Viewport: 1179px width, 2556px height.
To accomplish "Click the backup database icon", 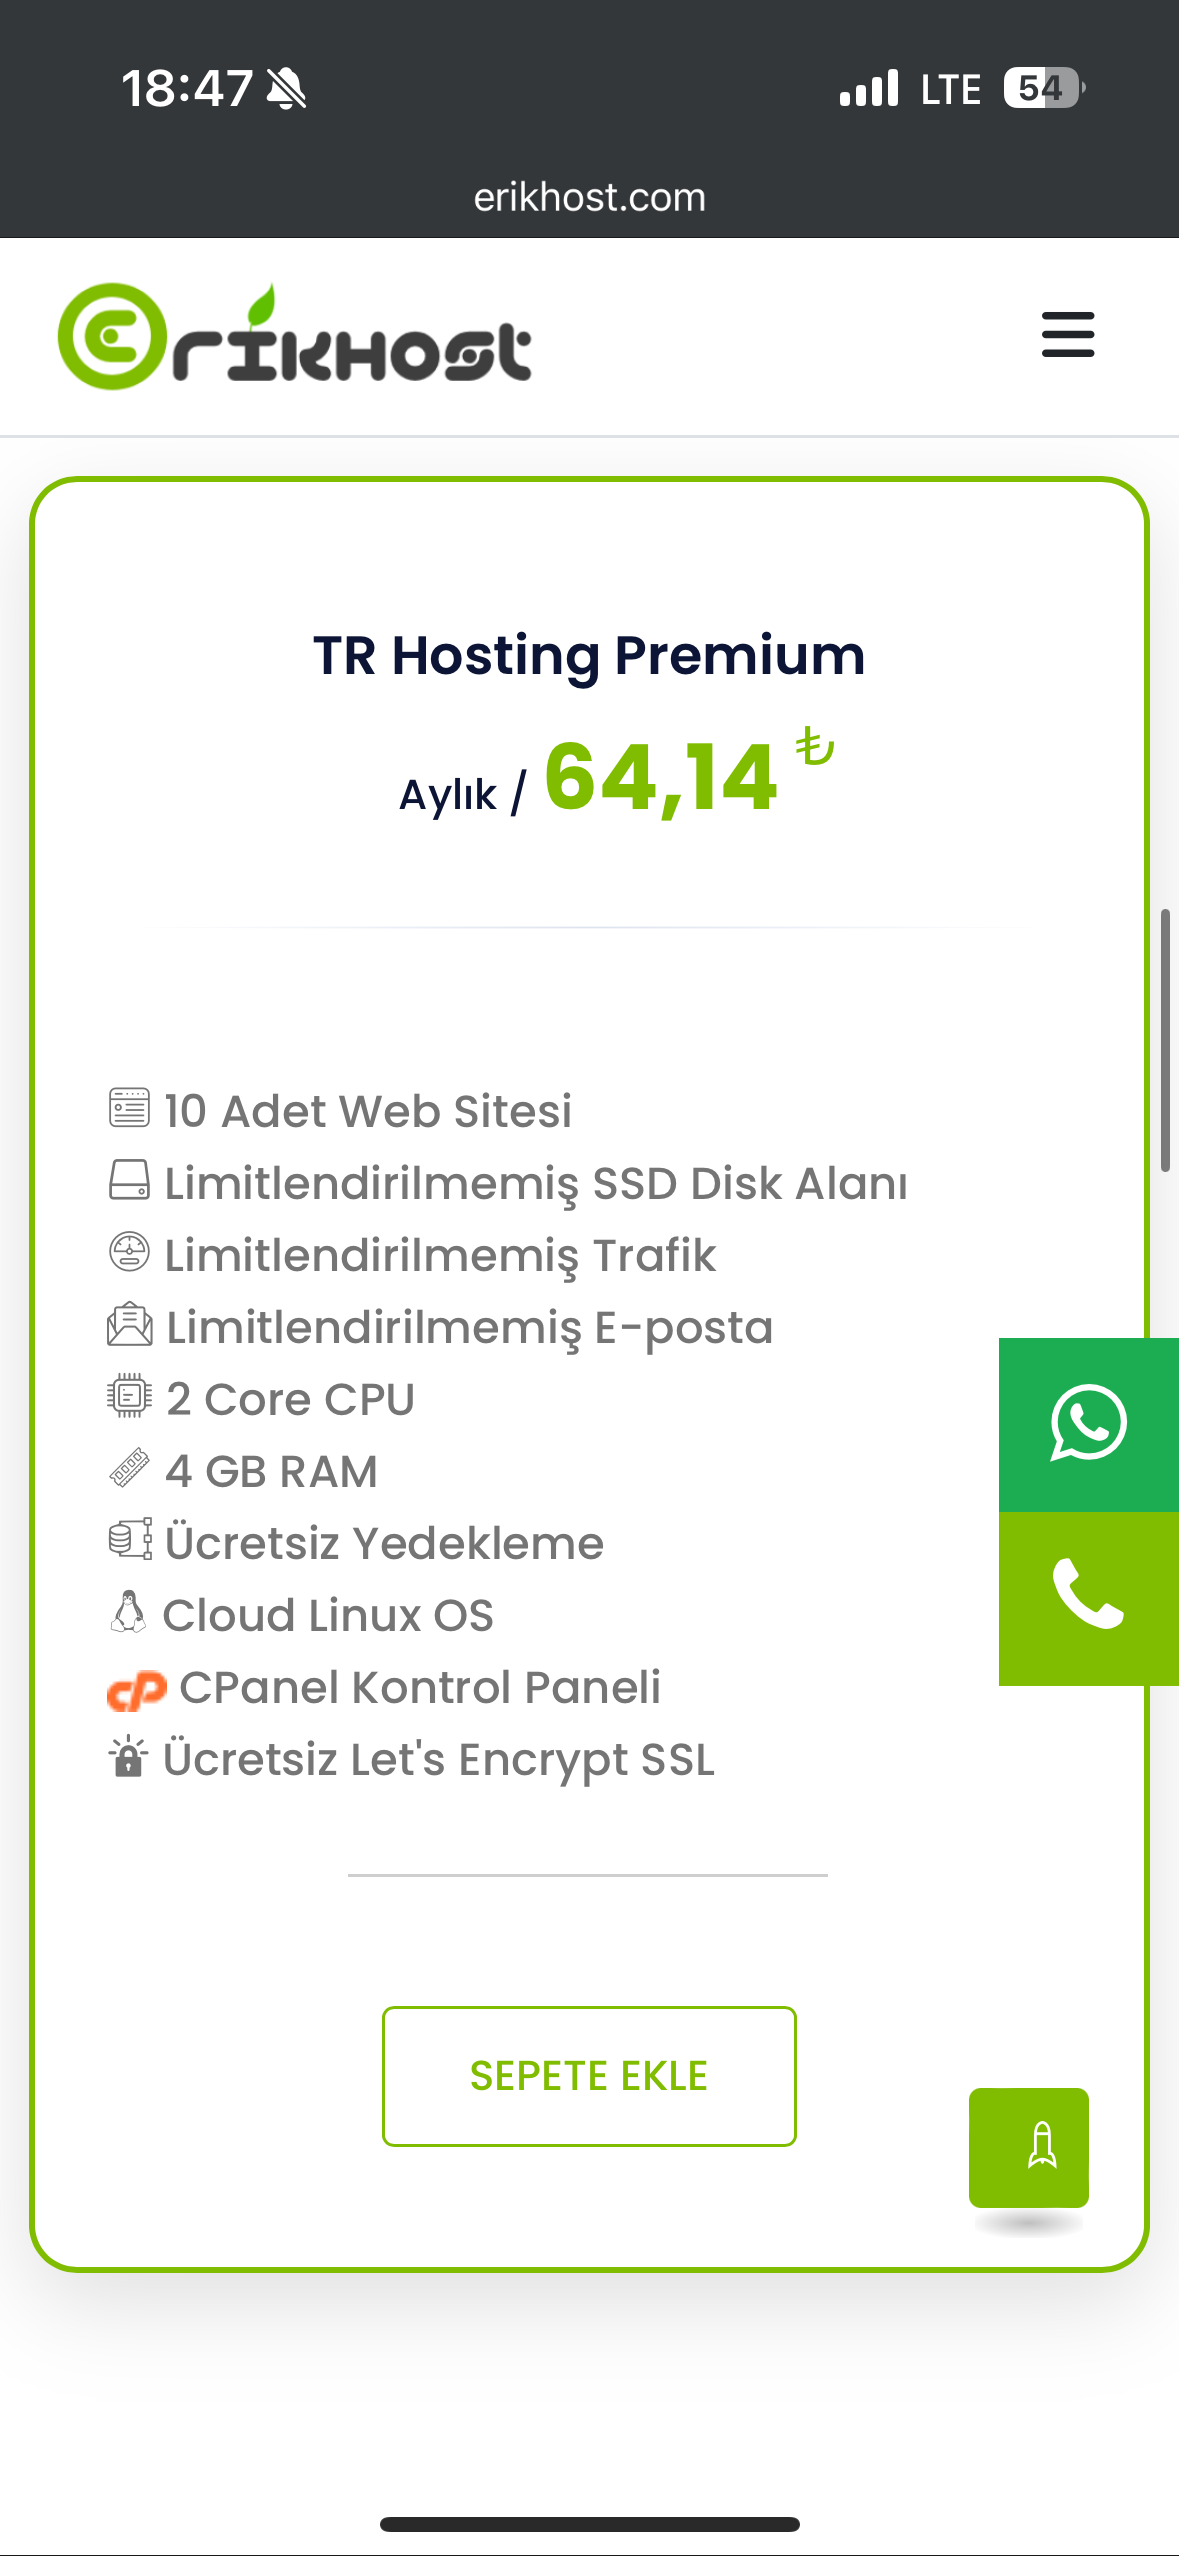I will (x=130, y=1540).
